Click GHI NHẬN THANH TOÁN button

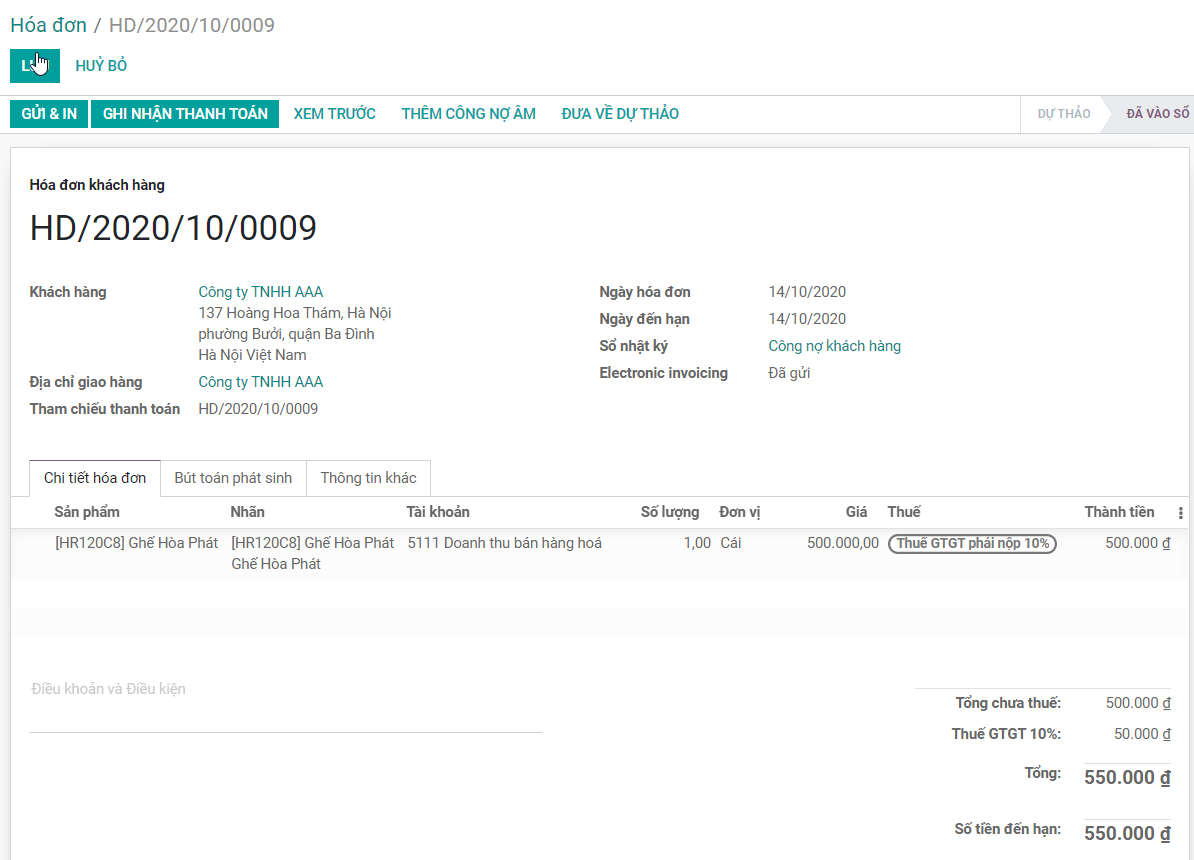click(185, 114)
